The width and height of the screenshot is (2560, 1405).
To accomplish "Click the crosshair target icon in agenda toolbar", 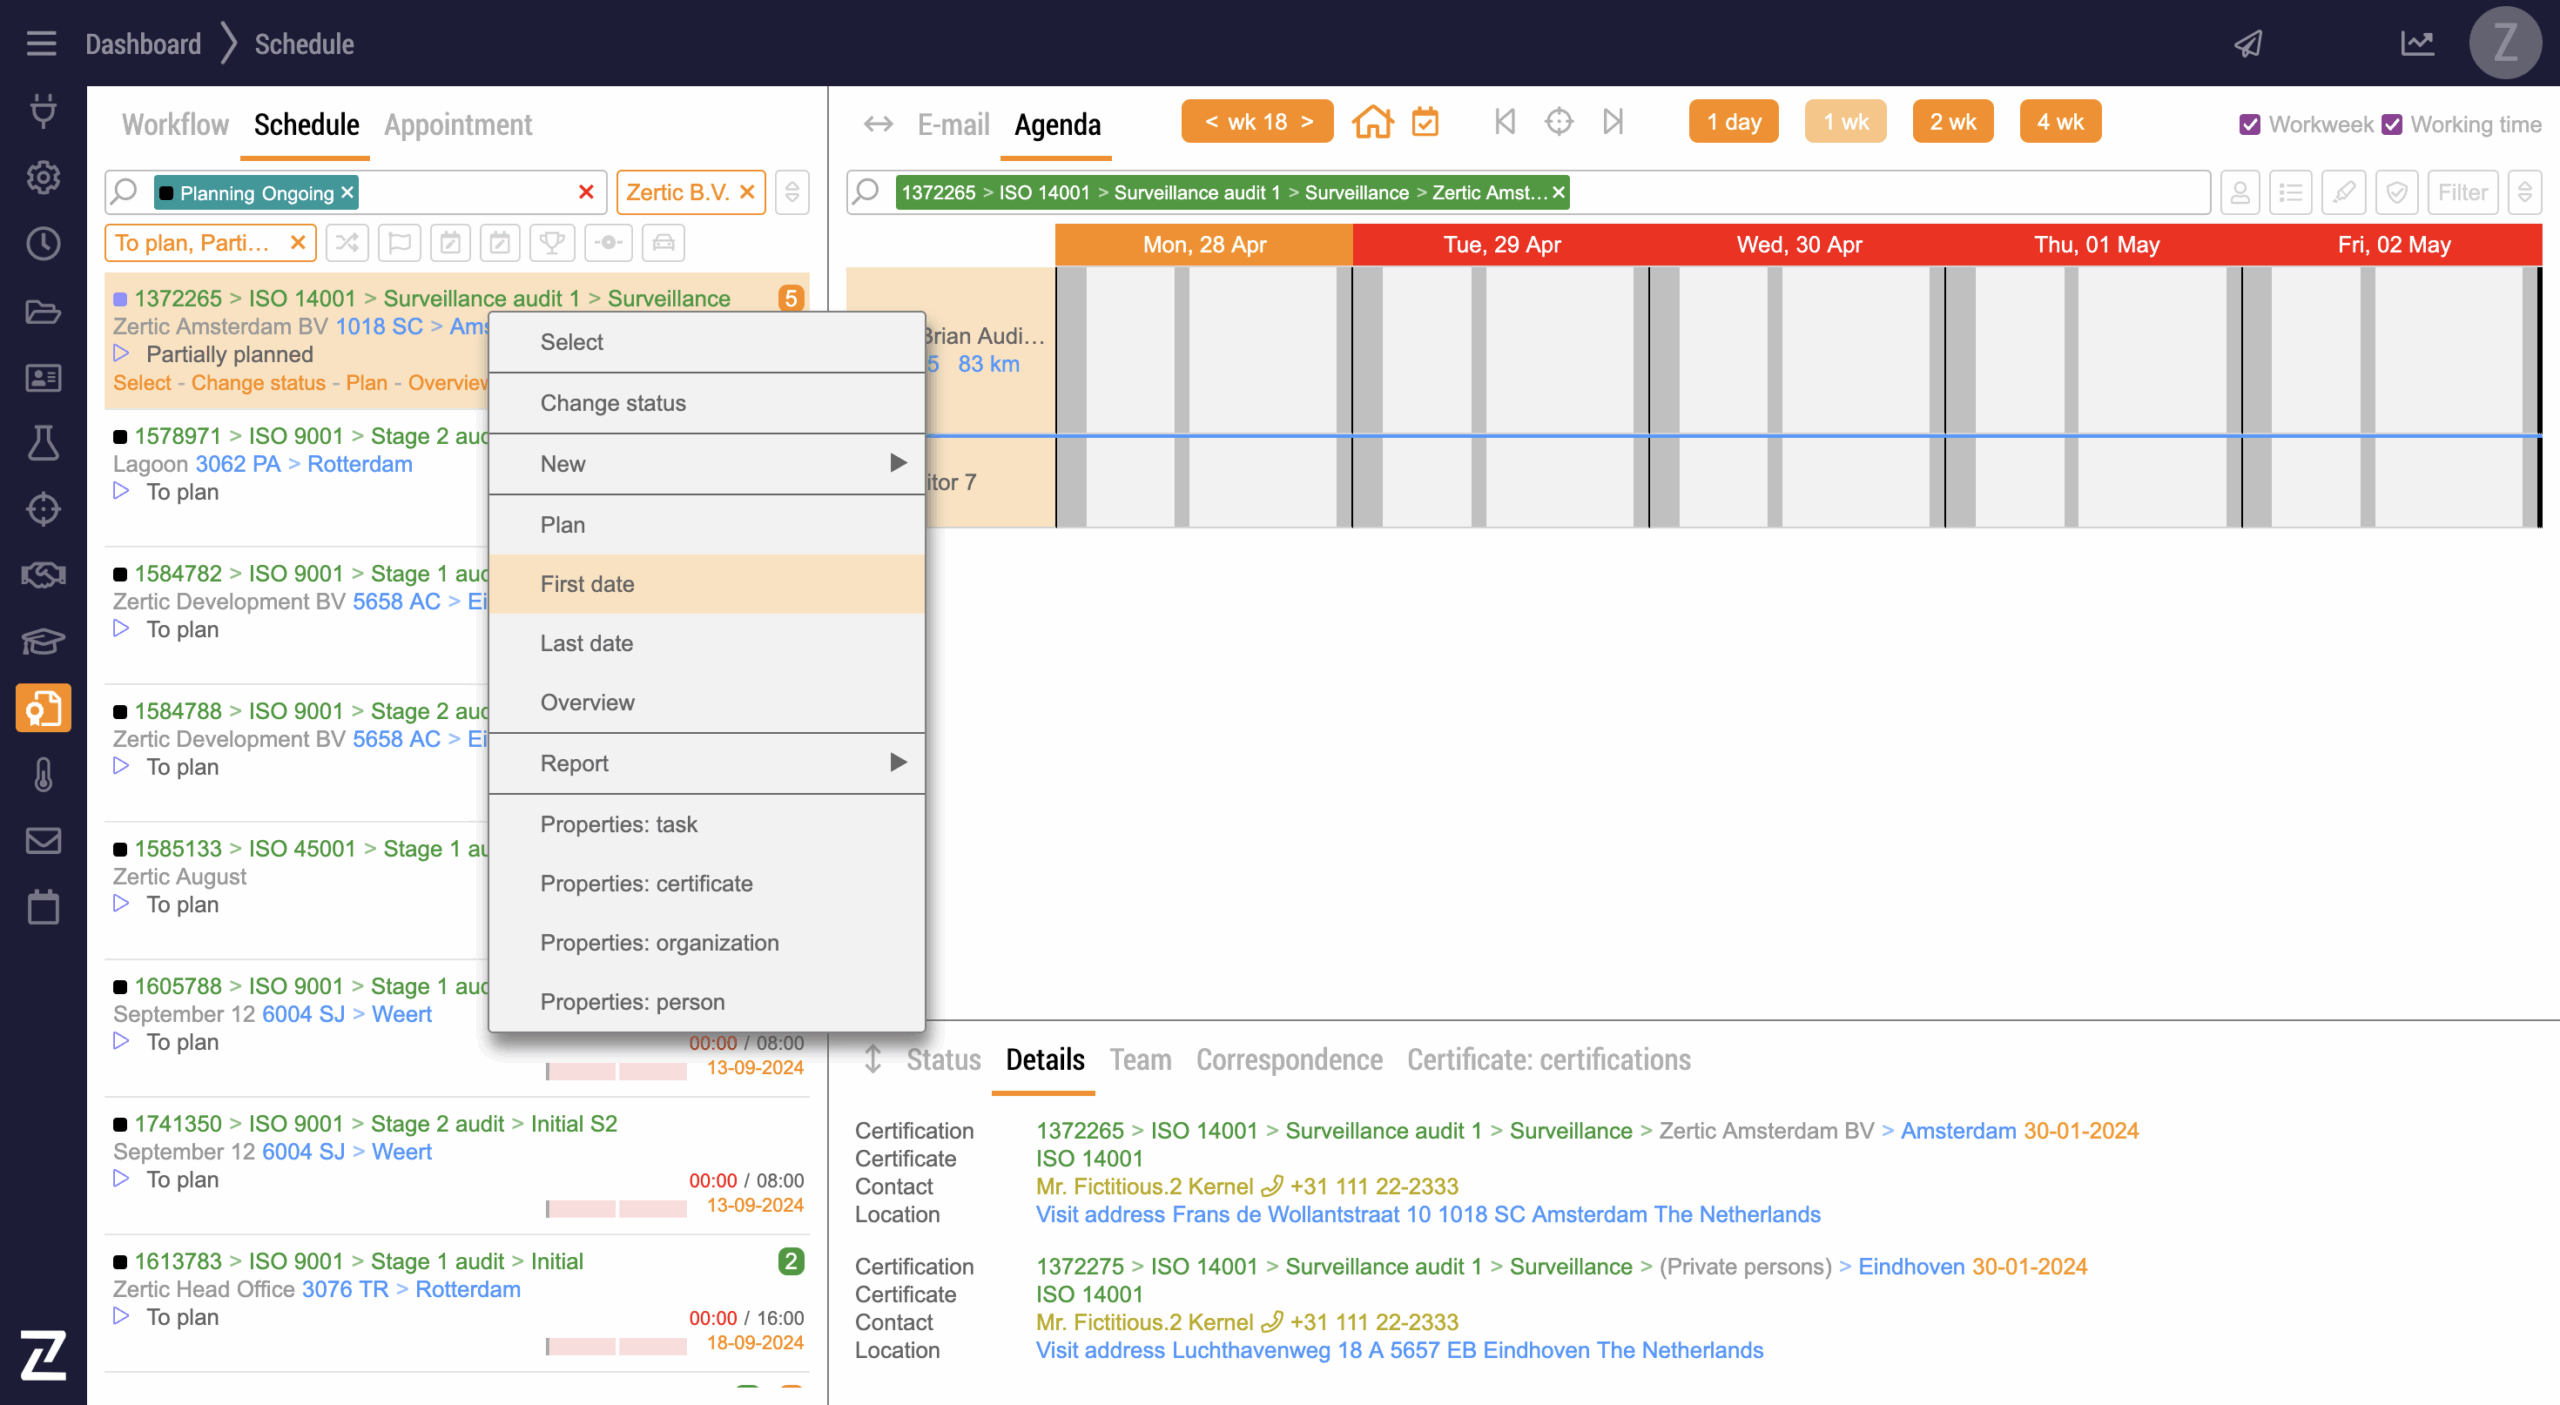I will click(1558, 122).
